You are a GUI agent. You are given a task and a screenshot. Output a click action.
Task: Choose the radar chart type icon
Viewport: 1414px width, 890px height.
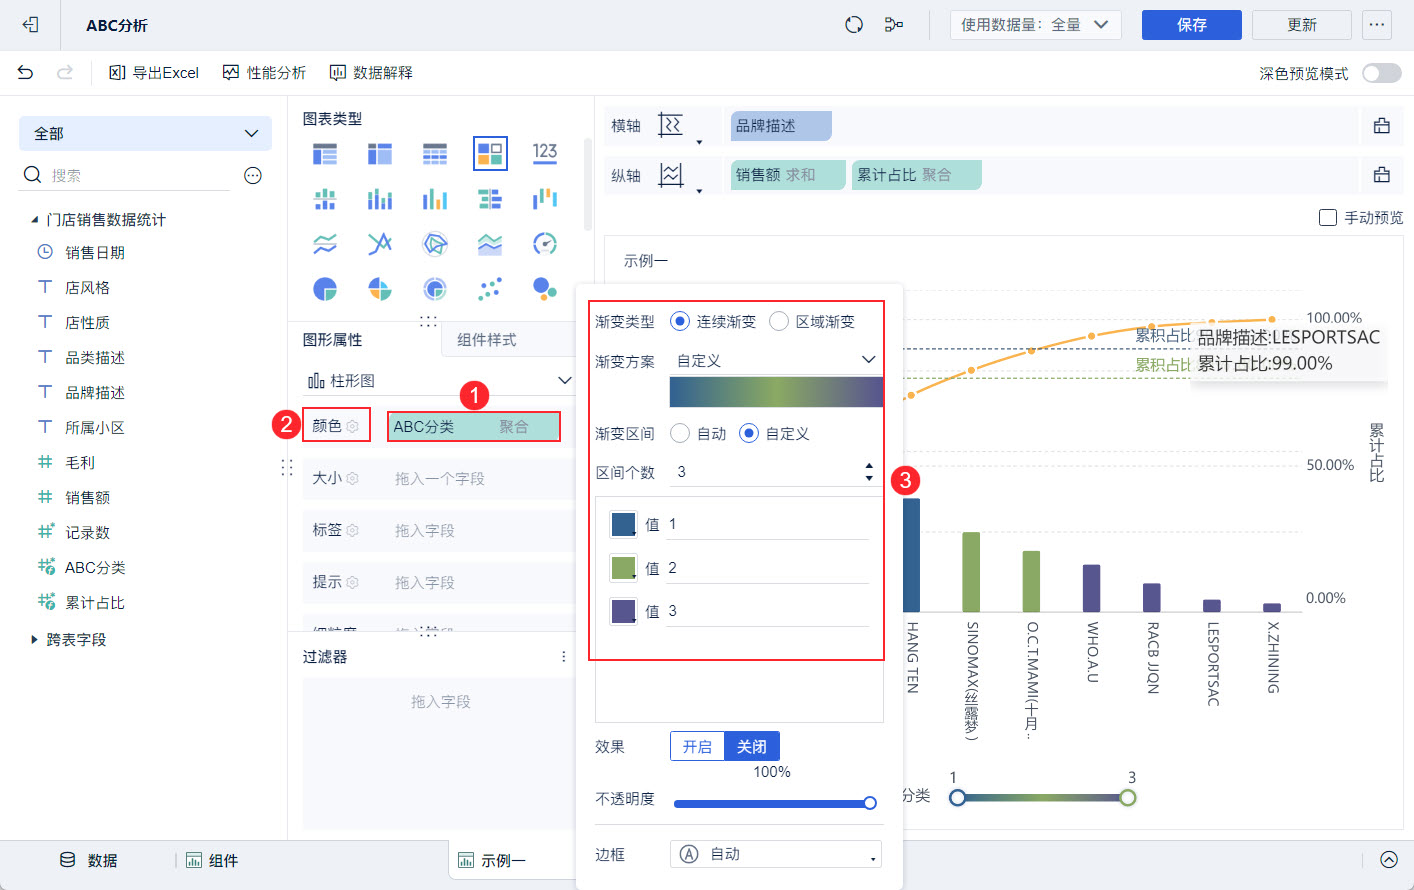click(435, 244)
